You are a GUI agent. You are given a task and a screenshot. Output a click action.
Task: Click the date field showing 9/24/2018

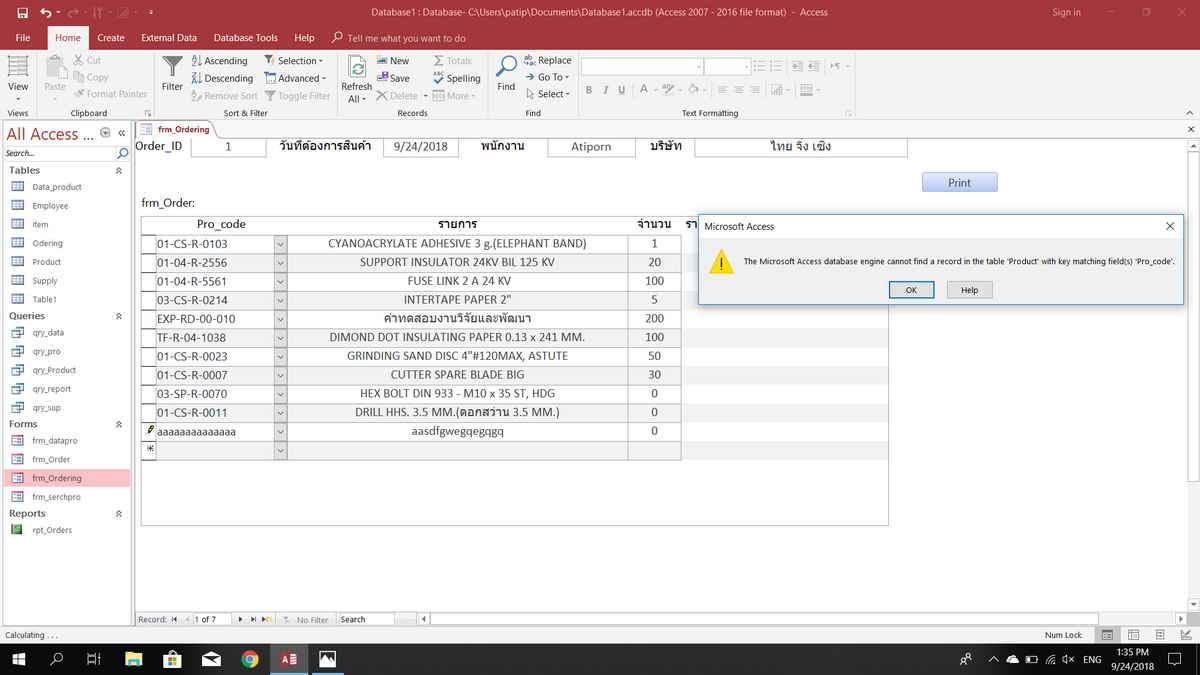point(421,147)
